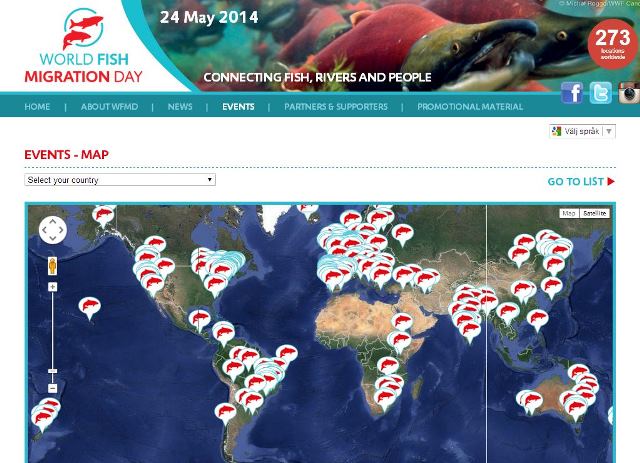Click the language selector dropdown arrow
The height and width of the screenshot is (463, 640).
point(609,131)
